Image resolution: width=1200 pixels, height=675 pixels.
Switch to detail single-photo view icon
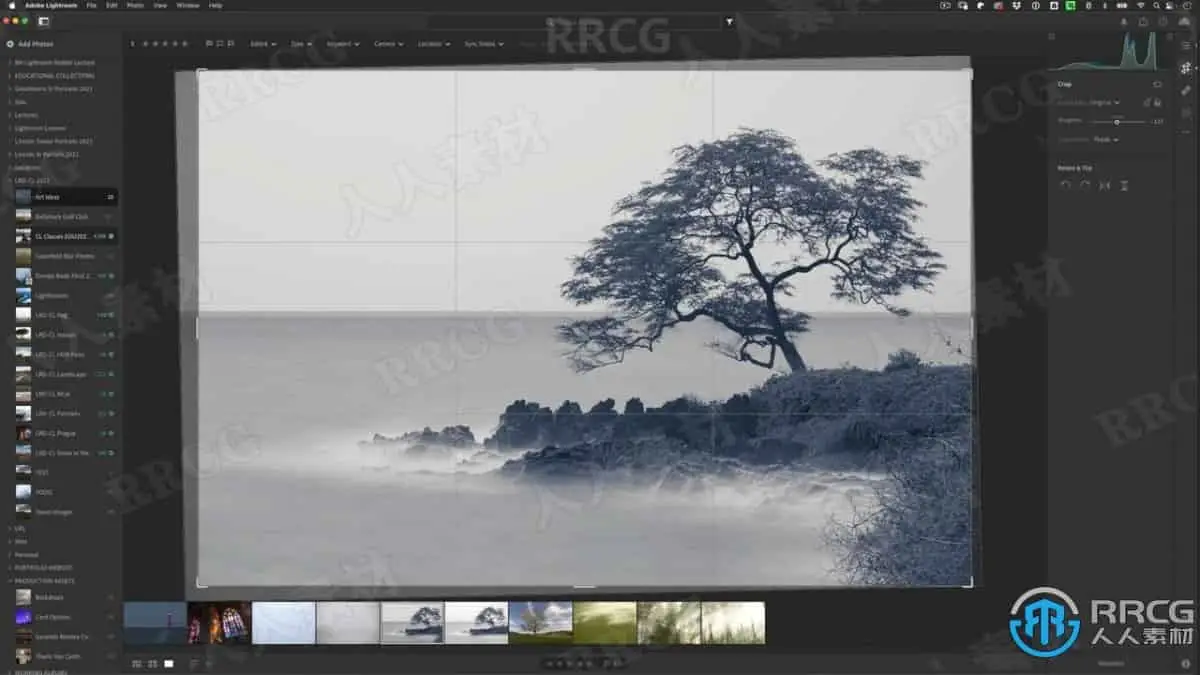click(168, 663)
